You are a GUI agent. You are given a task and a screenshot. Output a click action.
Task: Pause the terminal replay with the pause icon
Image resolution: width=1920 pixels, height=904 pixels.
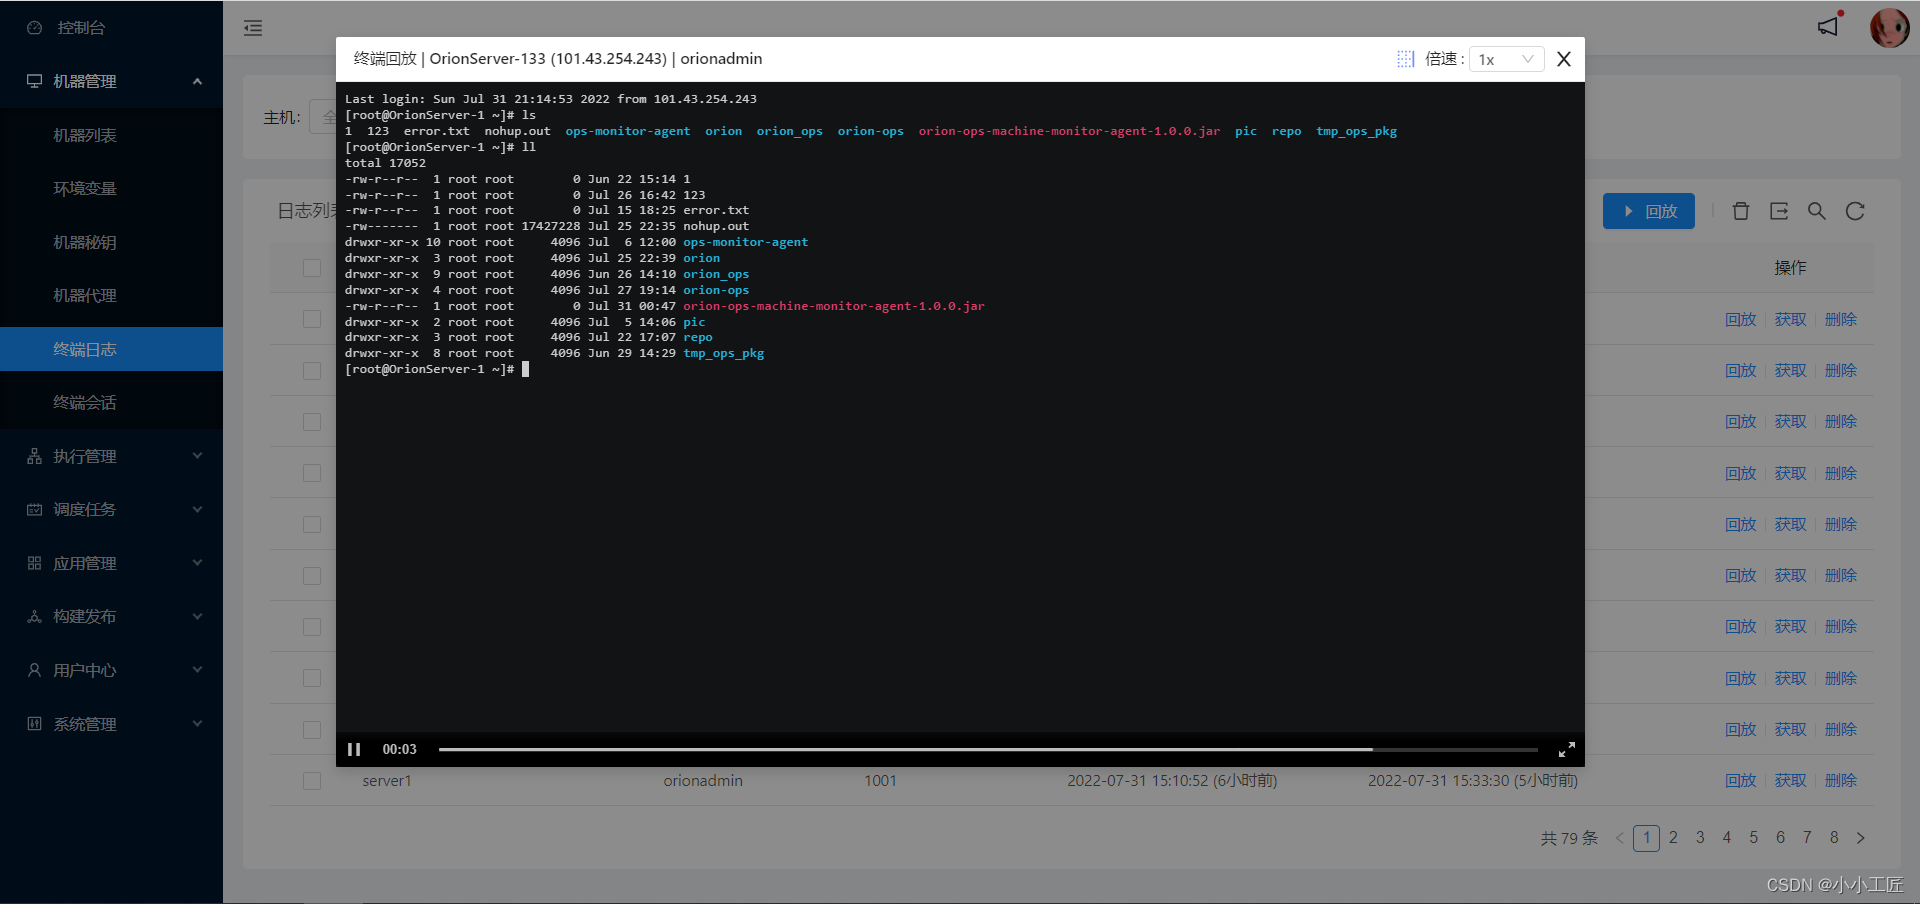[355, 748]
